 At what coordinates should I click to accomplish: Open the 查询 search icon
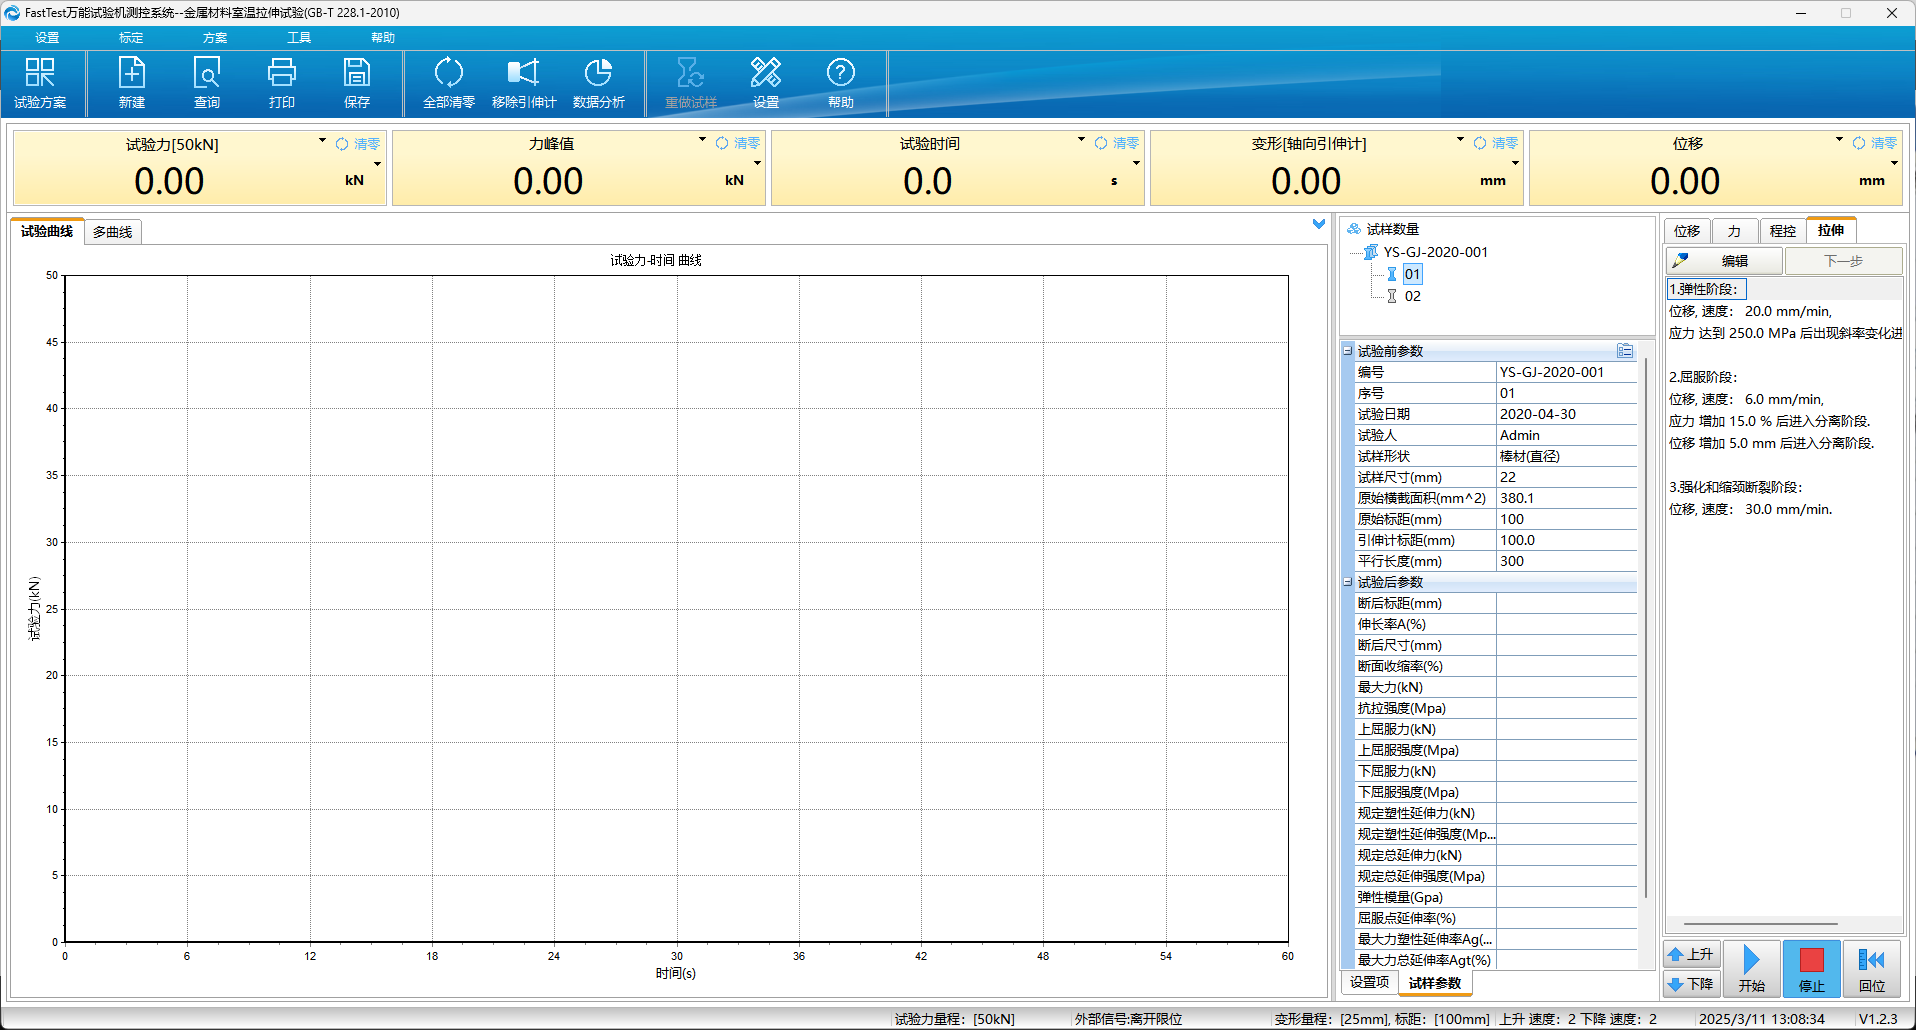pos(207,82)
